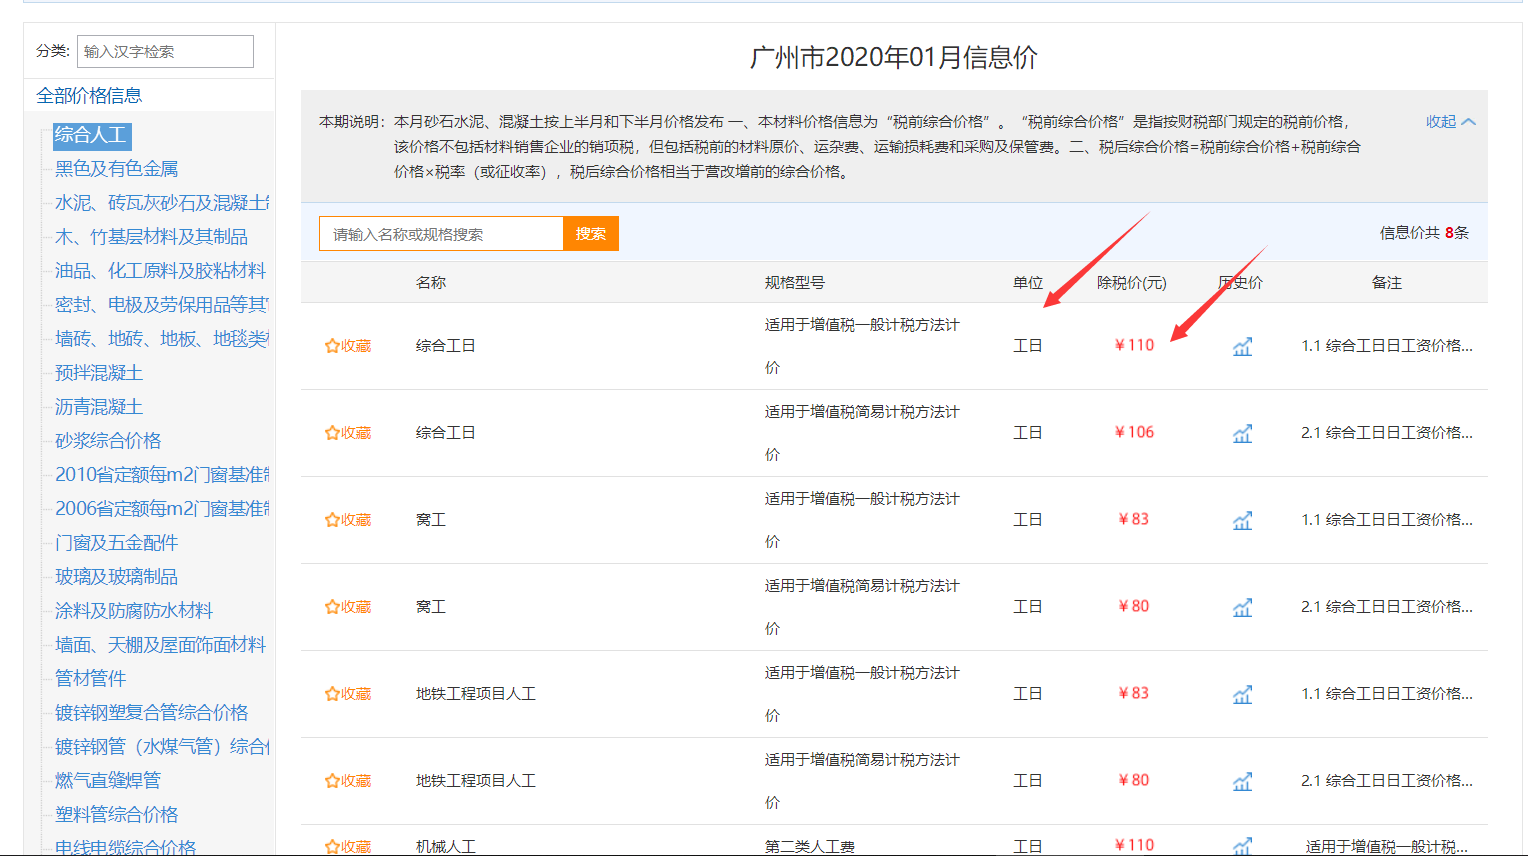This screenshot has width=1528, height=856.
Task: Focus the 分类 Chinese character search box
Action: (x=165, y=52)
